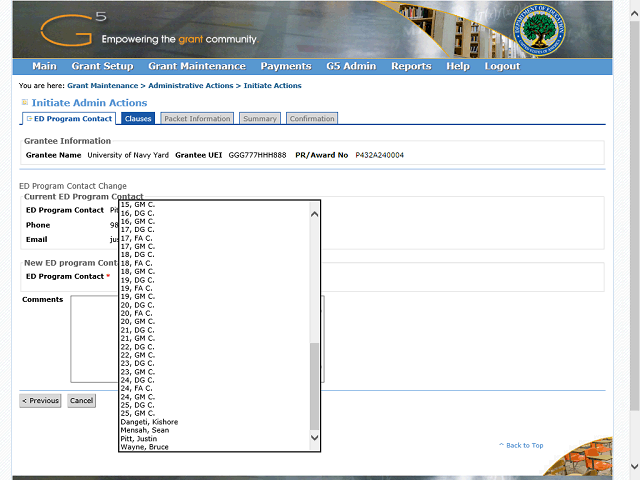This screenshot has width=640, height=480.
Task: Click the dropdown list scroll down arrow
Action: (314, 438)
